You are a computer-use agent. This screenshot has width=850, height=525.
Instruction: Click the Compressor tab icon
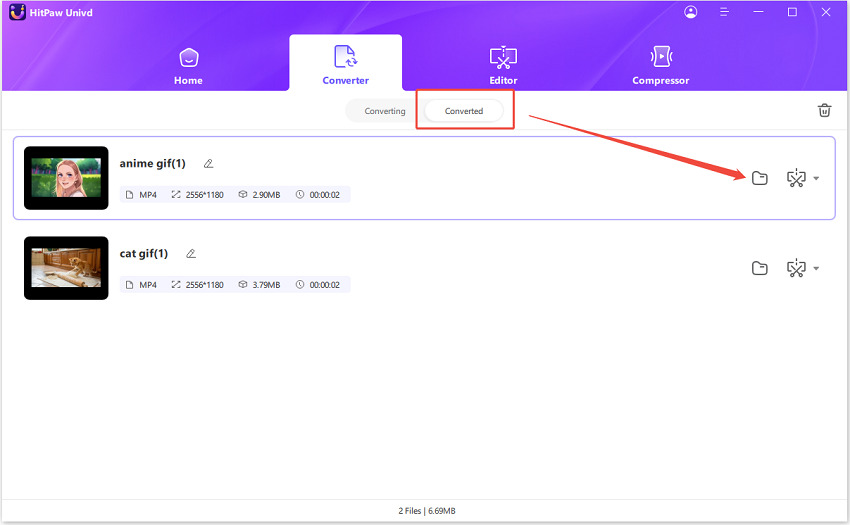click(x=661, y=56)
